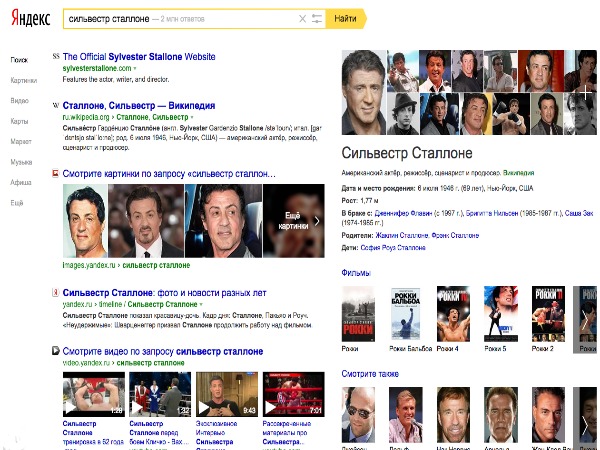
Task: Open Видео in the left menu
Action: (x=20, y=101)
